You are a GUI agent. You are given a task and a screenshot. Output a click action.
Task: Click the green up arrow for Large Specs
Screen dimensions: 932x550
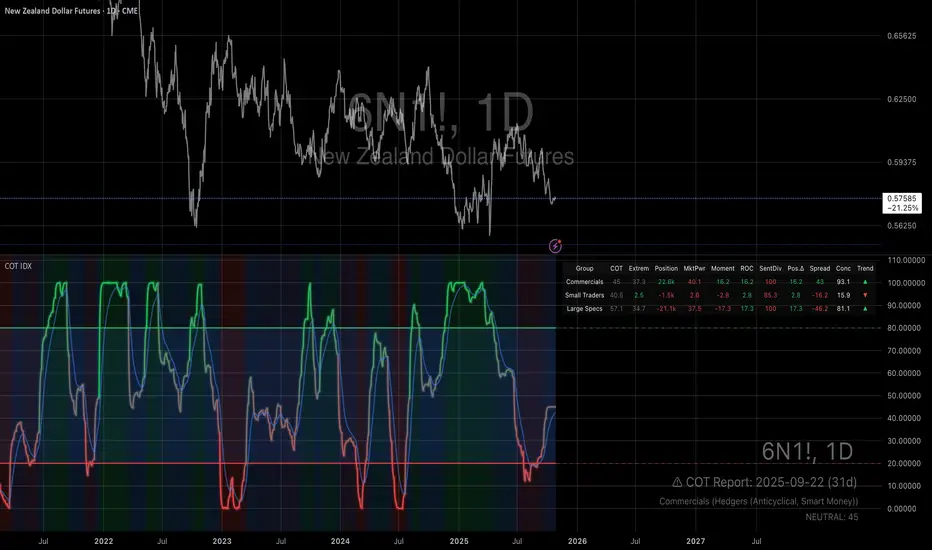pyautogui.click(x=865, y=308)
